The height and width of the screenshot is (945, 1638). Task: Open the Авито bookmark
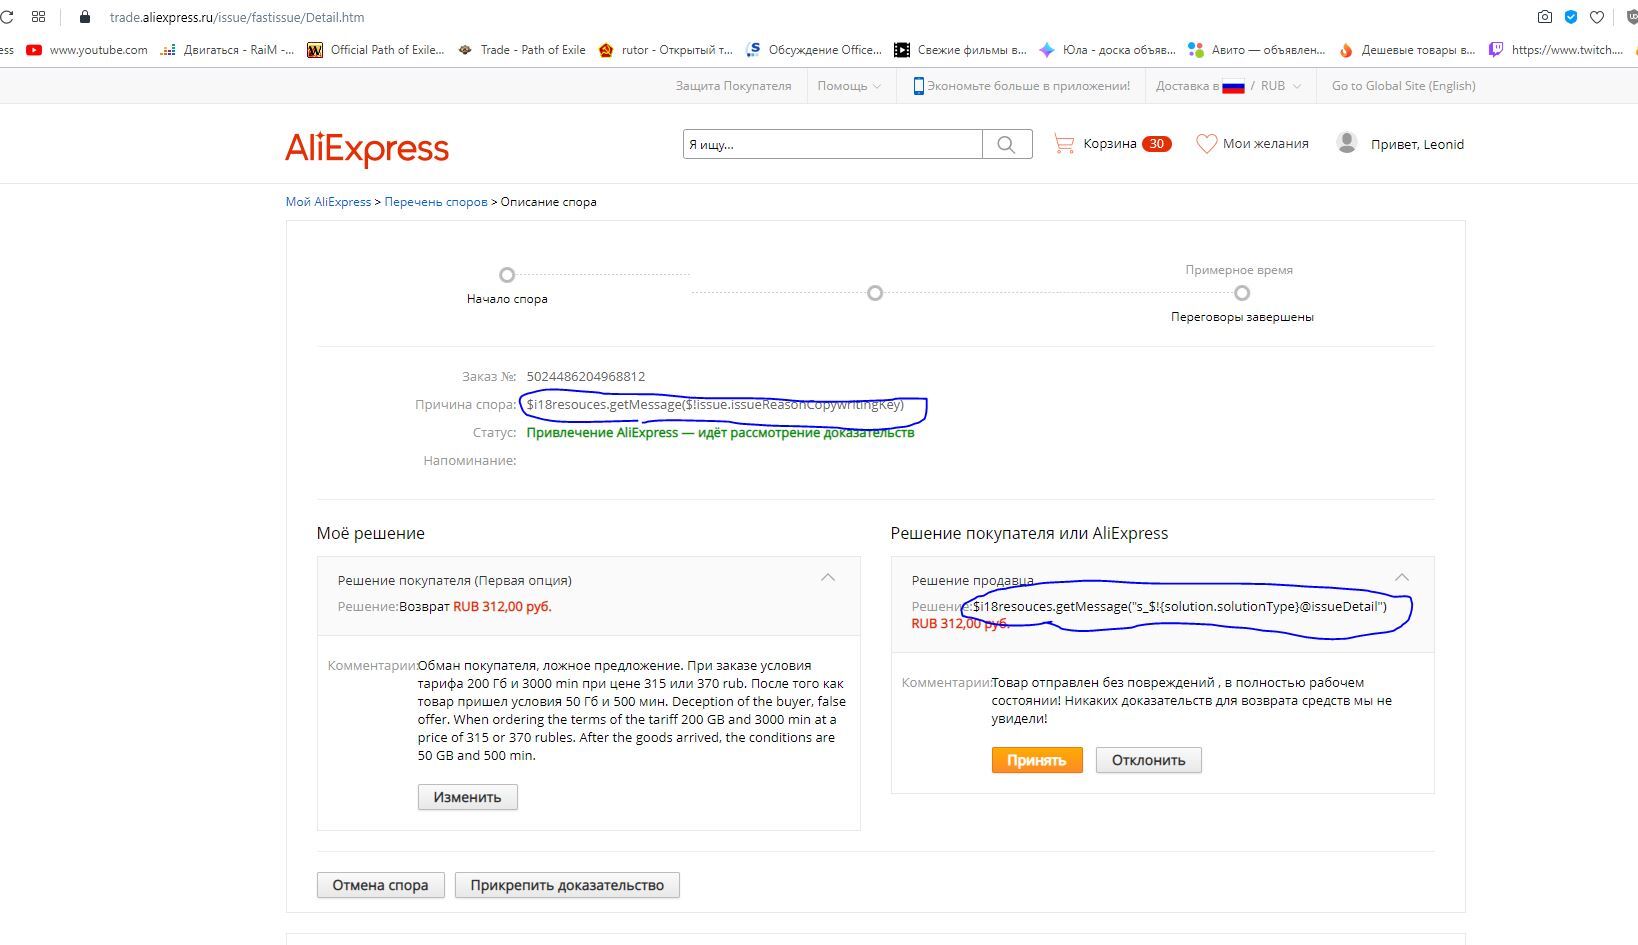[1256, 50]
